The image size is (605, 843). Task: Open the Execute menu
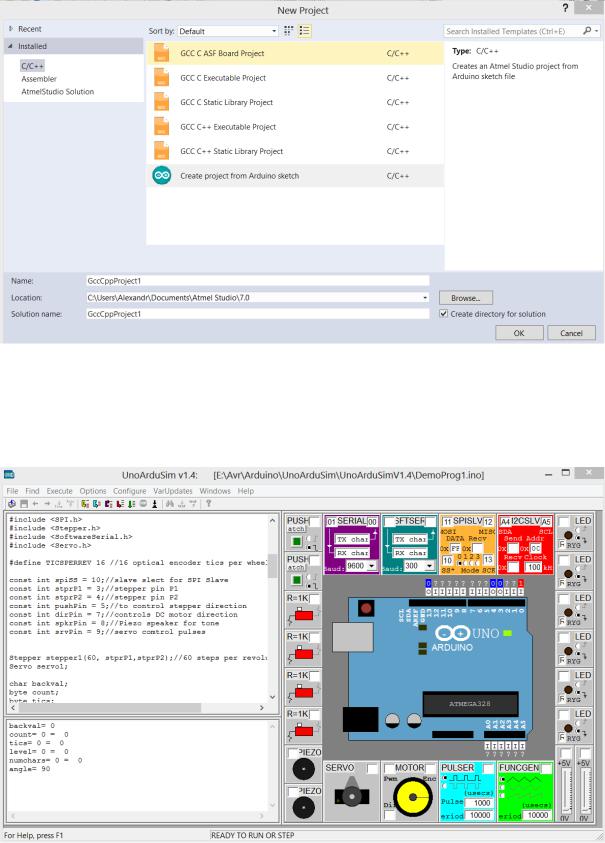[59, 491]
